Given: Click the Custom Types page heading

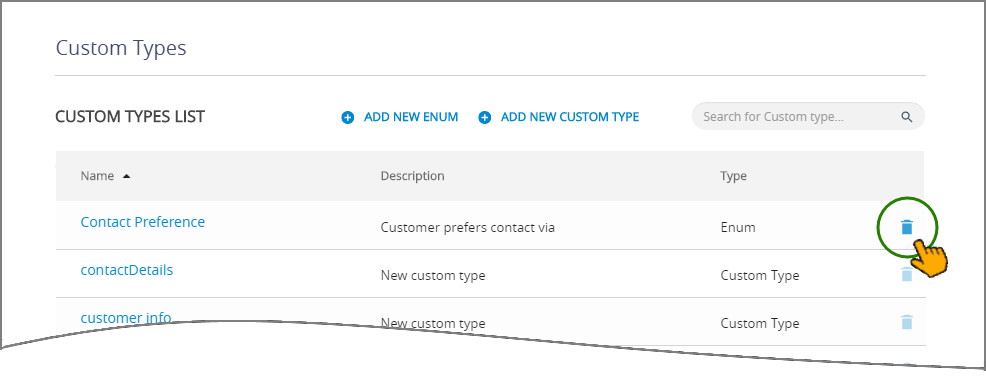Looking at the screenshot, I should [x=121, y=48].
